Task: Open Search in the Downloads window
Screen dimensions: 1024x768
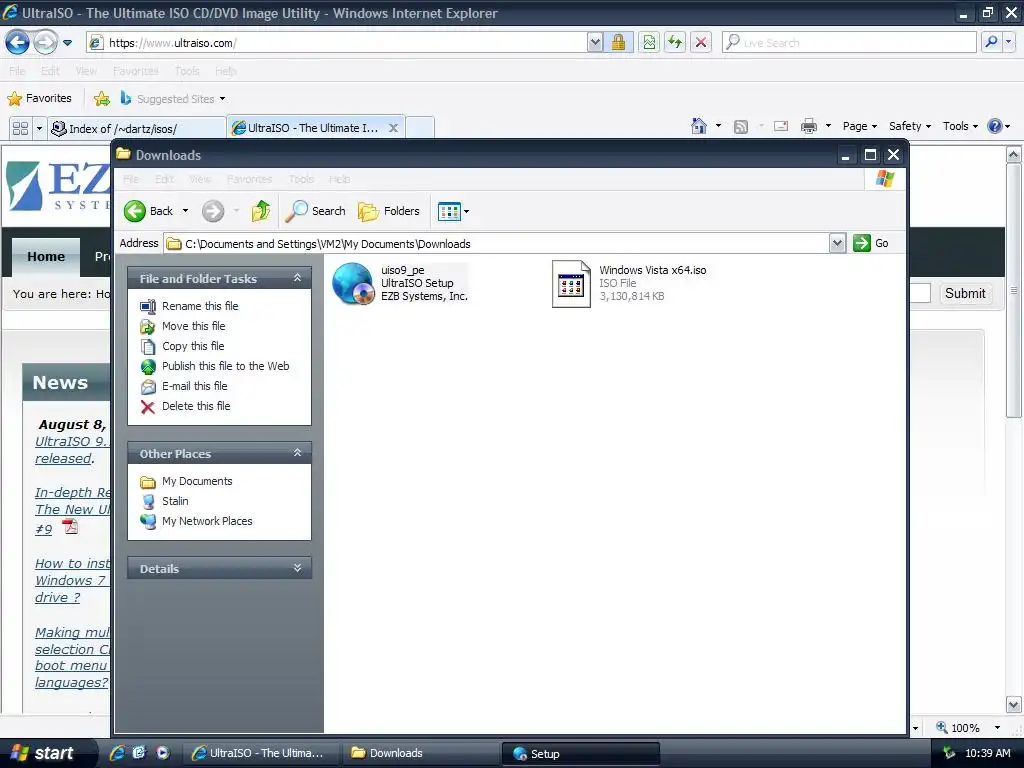Action: [315, 211]
